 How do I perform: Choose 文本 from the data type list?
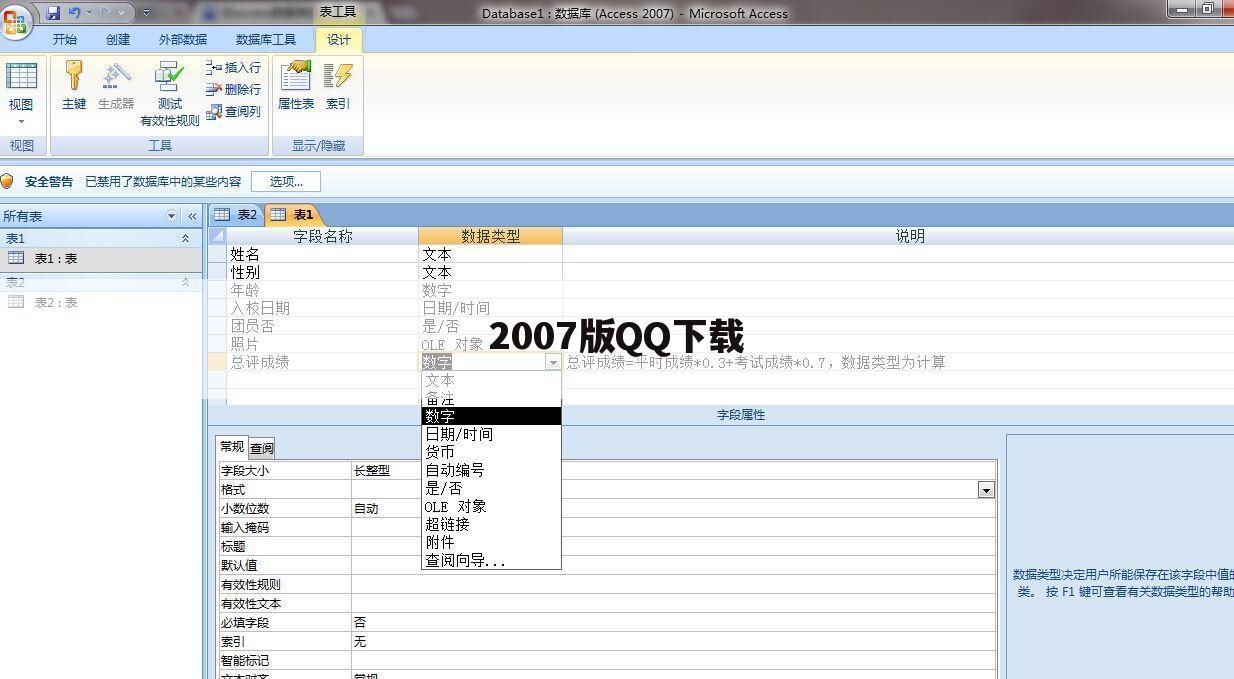point(491,380)
